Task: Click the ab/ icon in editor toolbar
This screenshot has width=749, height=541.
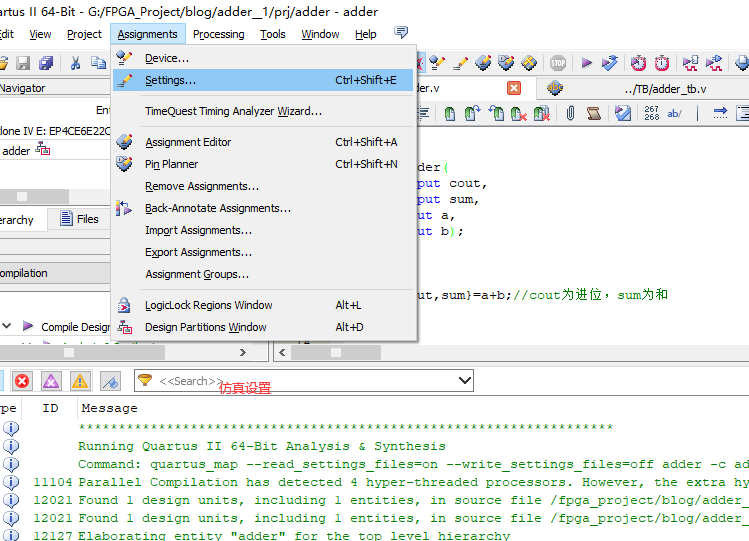Action: (674, 113)
